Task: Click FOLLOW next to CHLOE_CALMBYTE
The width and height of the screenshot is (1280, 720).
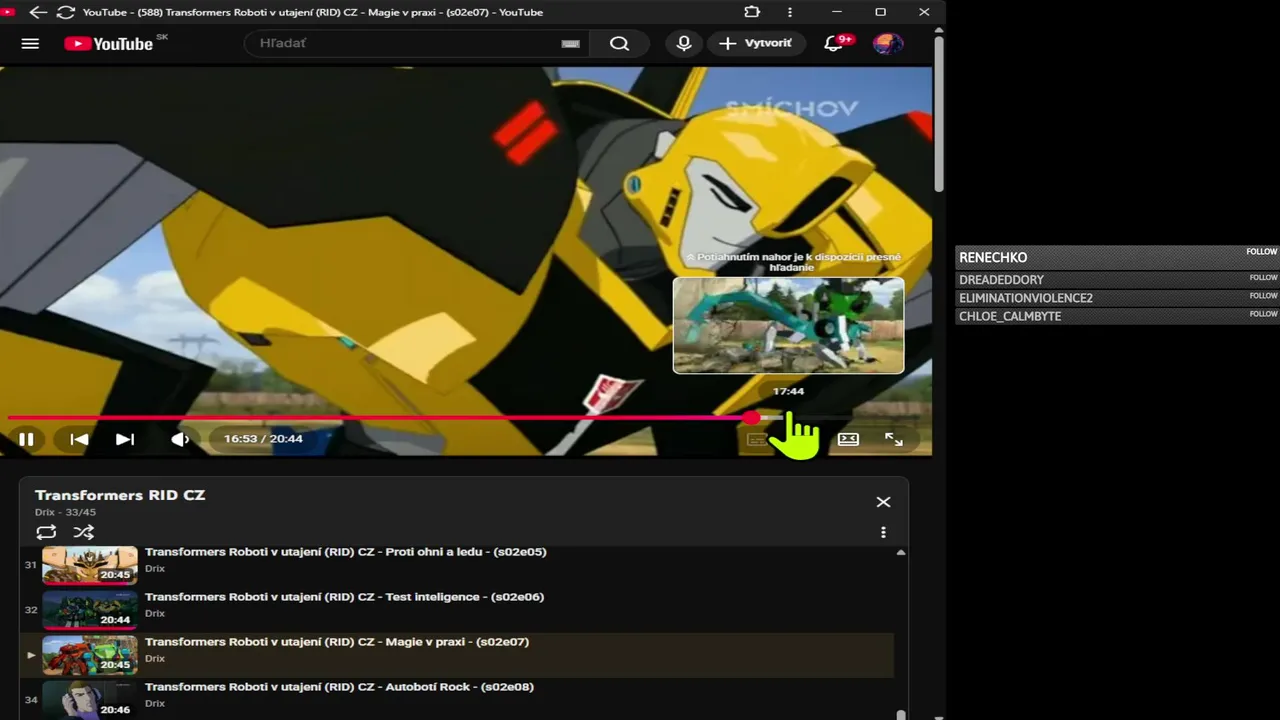Action: tap(1263, 314)
